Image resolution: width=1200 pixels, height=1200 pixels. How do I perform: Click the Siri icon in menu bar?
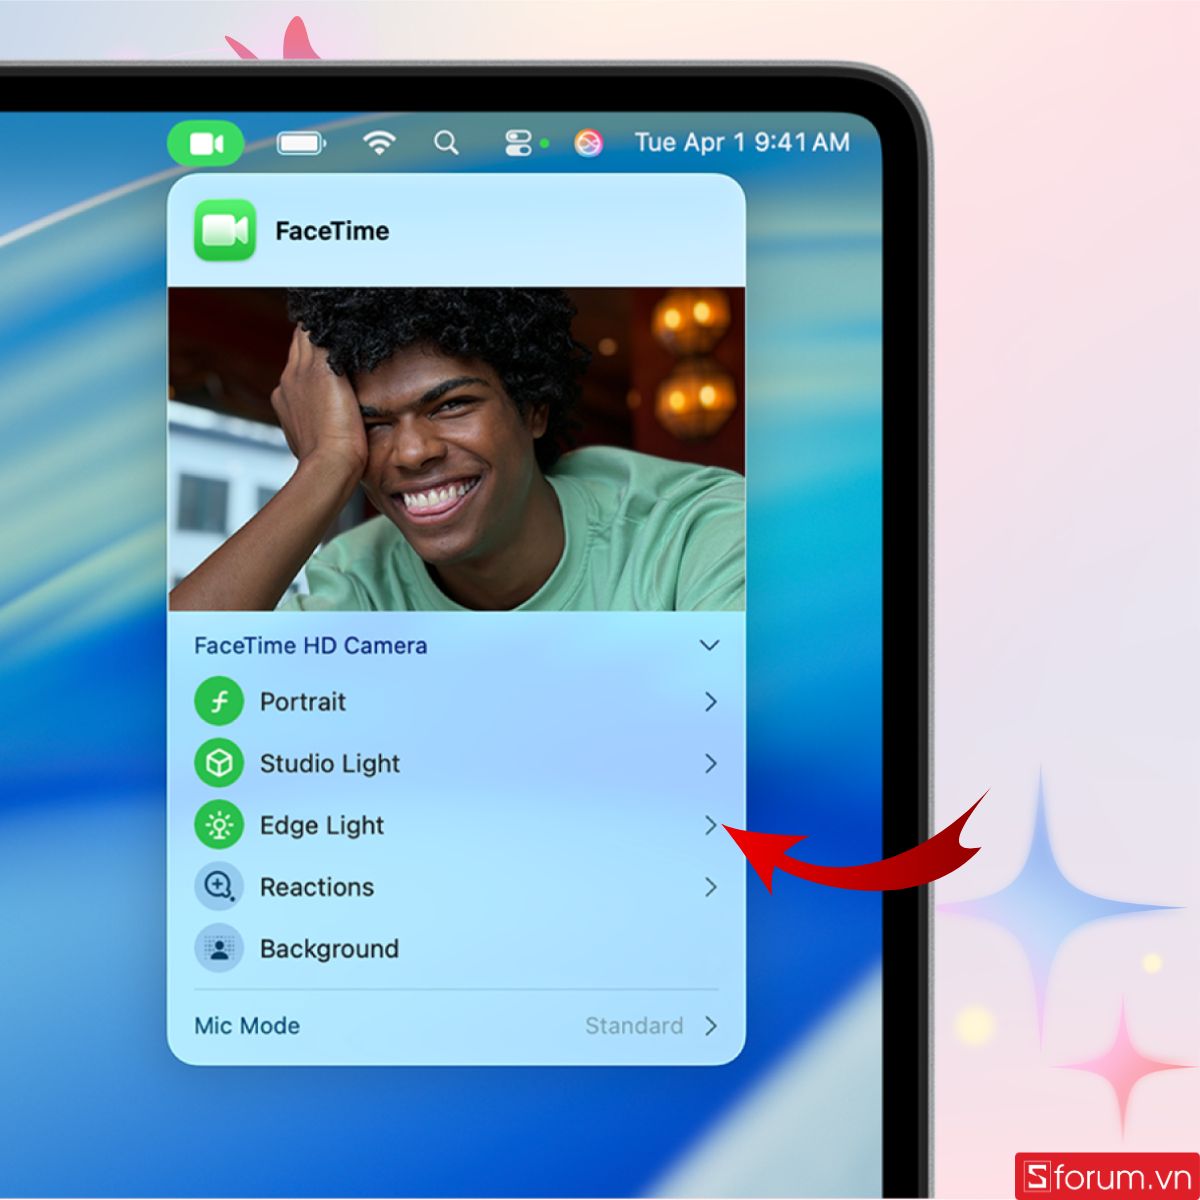pos(589,143)
